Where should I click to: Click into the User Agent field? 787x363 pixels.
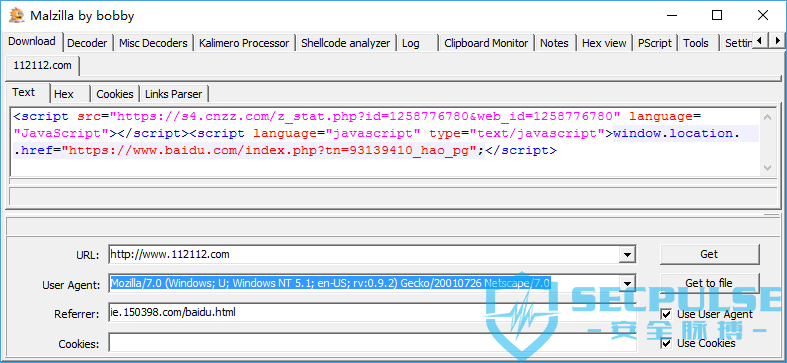click(x=364, y=284)
